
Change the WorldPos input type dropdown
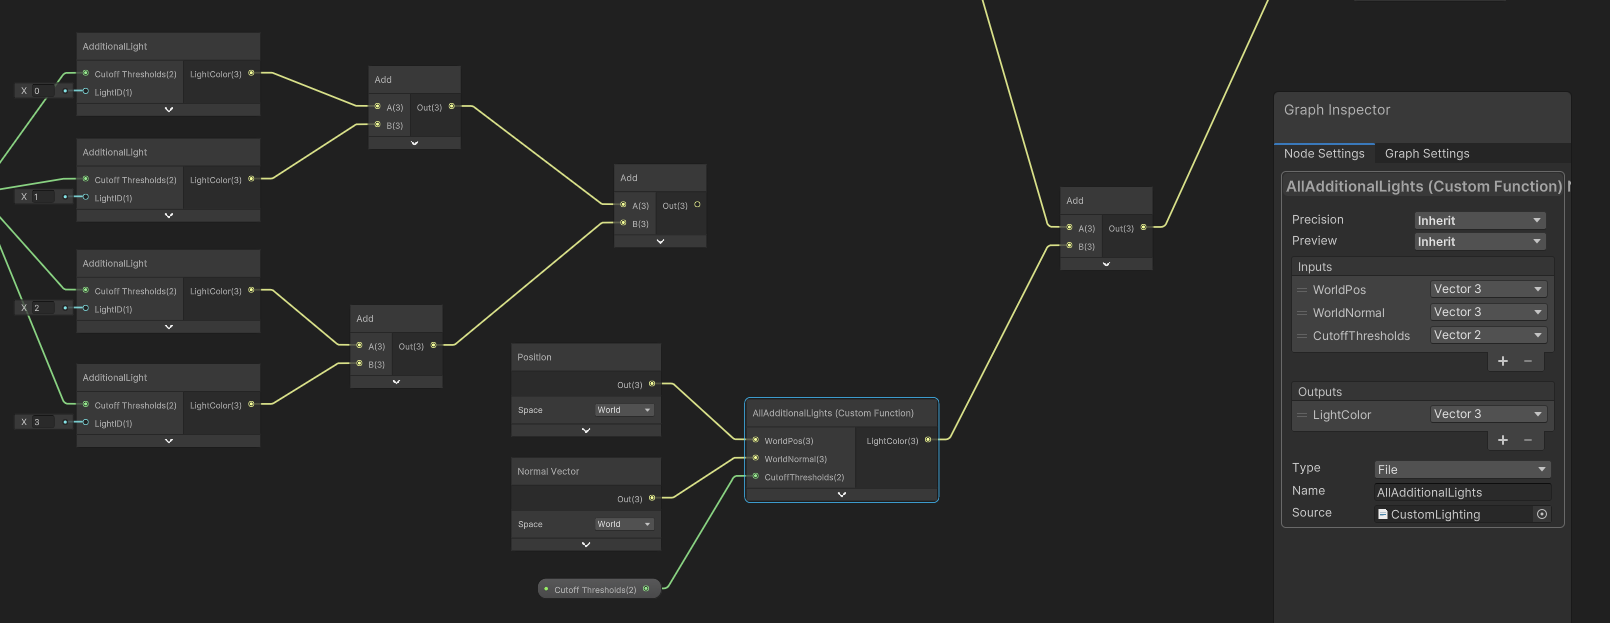tap(1488, 289)
